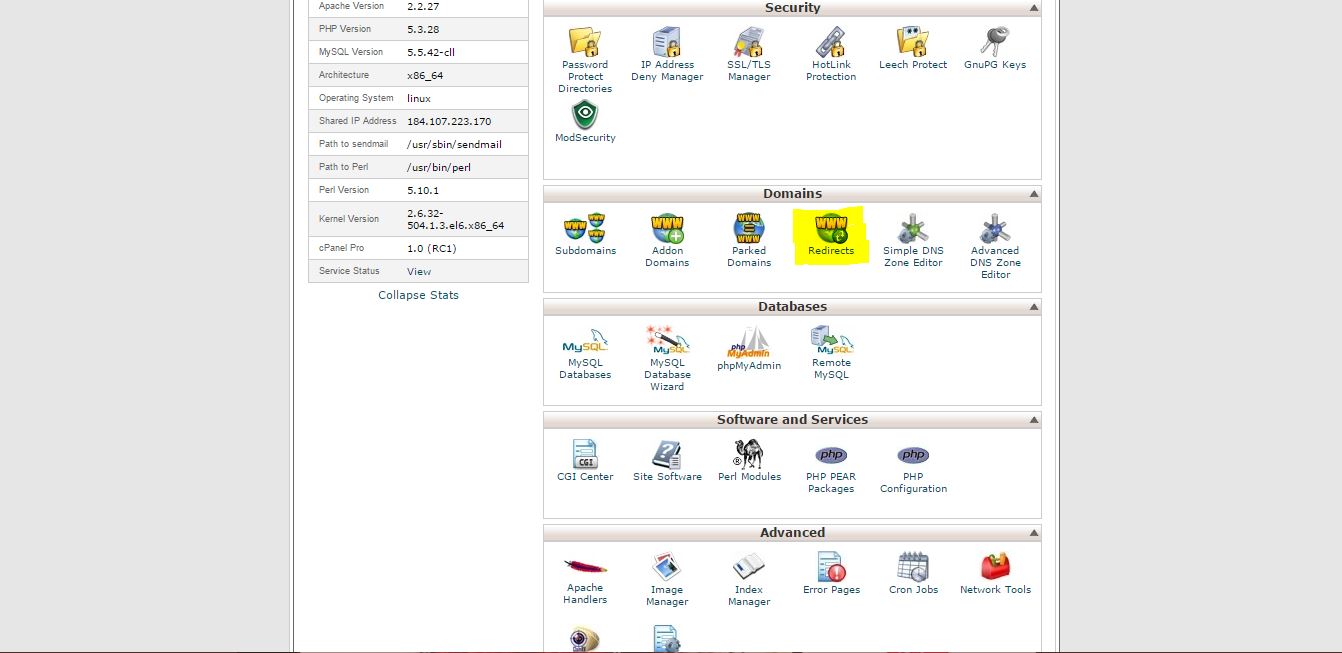Open the Redirects icon
The image size is (1342, 653).
831,228
